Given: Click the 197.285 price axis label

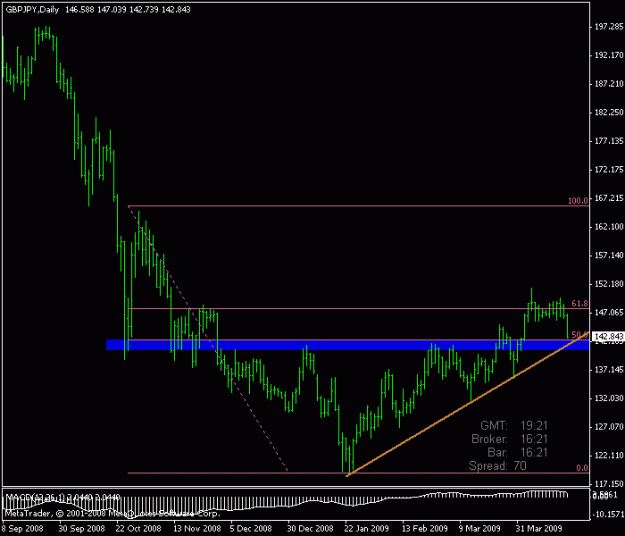Looking at the screenshot, I should [x=609, y=27].
